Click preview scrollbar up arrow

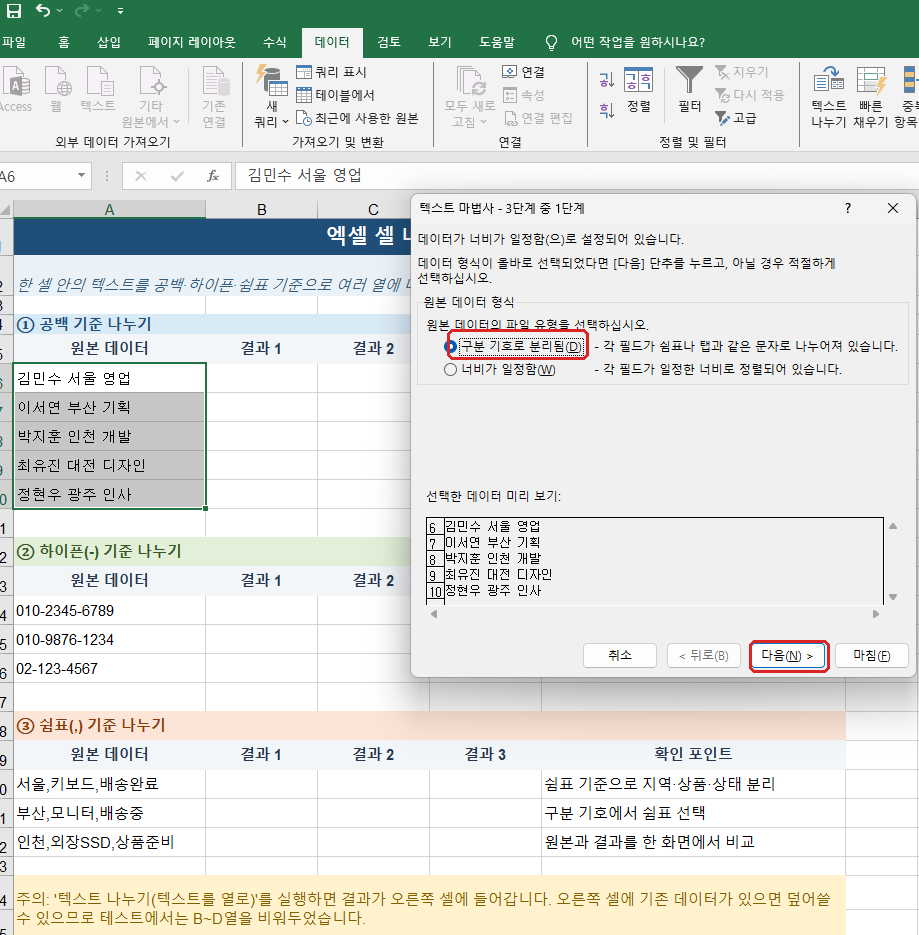[893, 526]
